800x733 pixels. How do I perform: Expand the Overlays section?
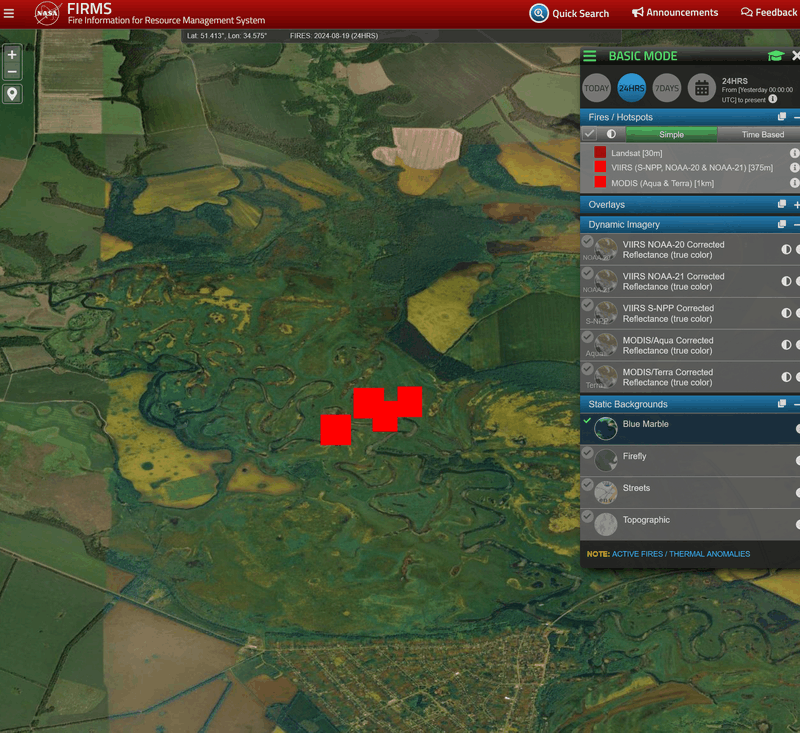796,205
